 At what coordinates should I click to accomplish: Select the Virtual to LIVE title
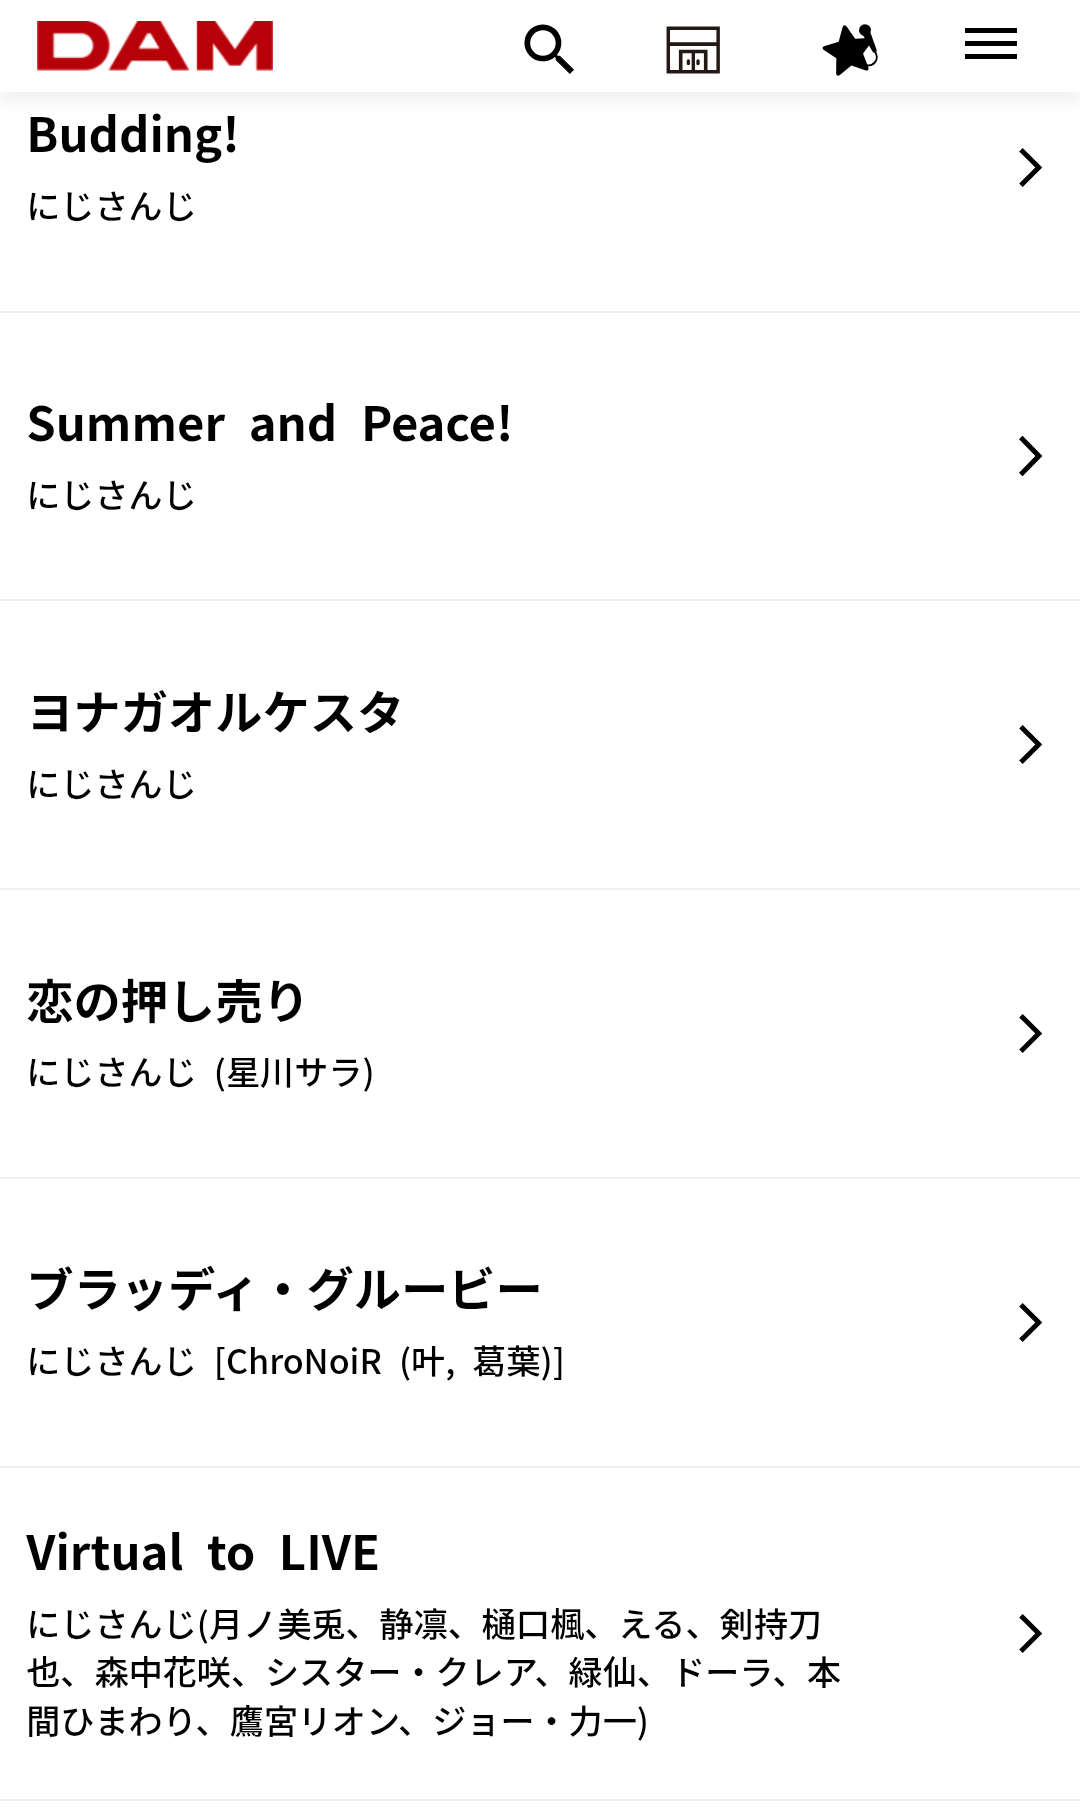point(203,1553)
